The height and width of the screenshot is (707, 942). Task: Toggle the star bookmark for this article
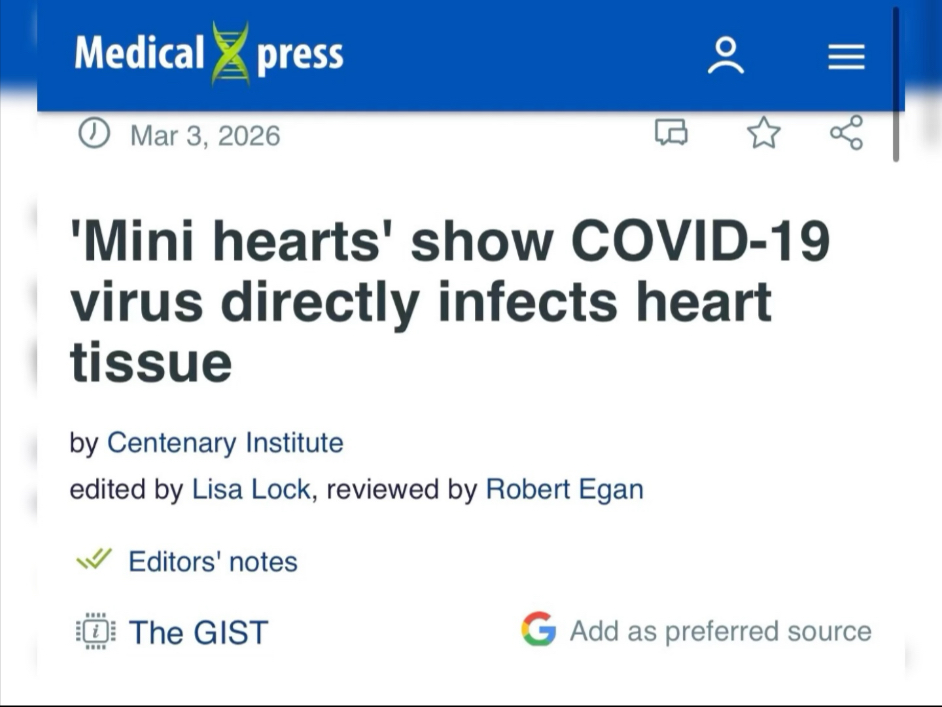[764, 133]
